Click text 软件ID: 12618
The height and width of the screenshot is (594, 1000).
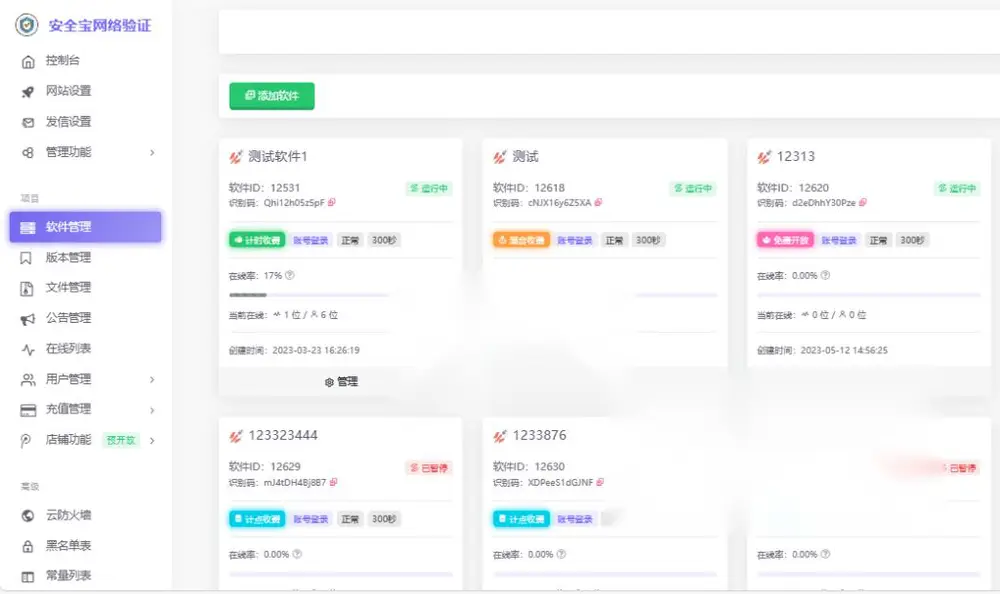[529, 188]
